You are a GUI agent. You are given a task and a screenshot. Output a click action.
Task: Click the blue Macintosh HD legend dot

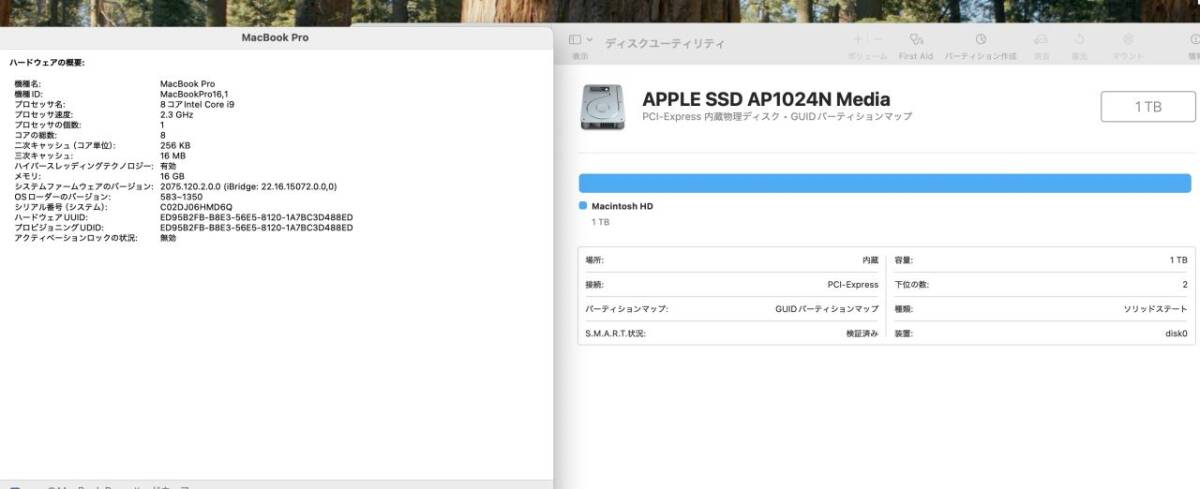(x=583, y=206)
